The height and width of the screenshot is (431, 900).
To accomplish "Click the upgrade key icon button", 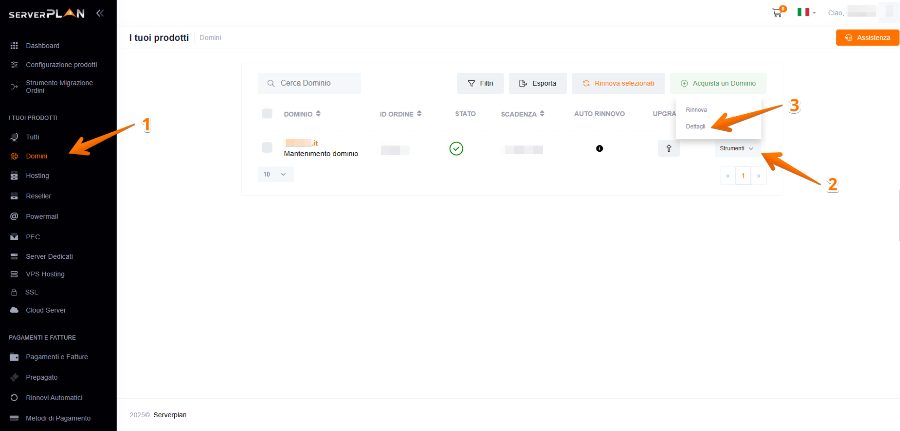I will (x=669, y=149).
